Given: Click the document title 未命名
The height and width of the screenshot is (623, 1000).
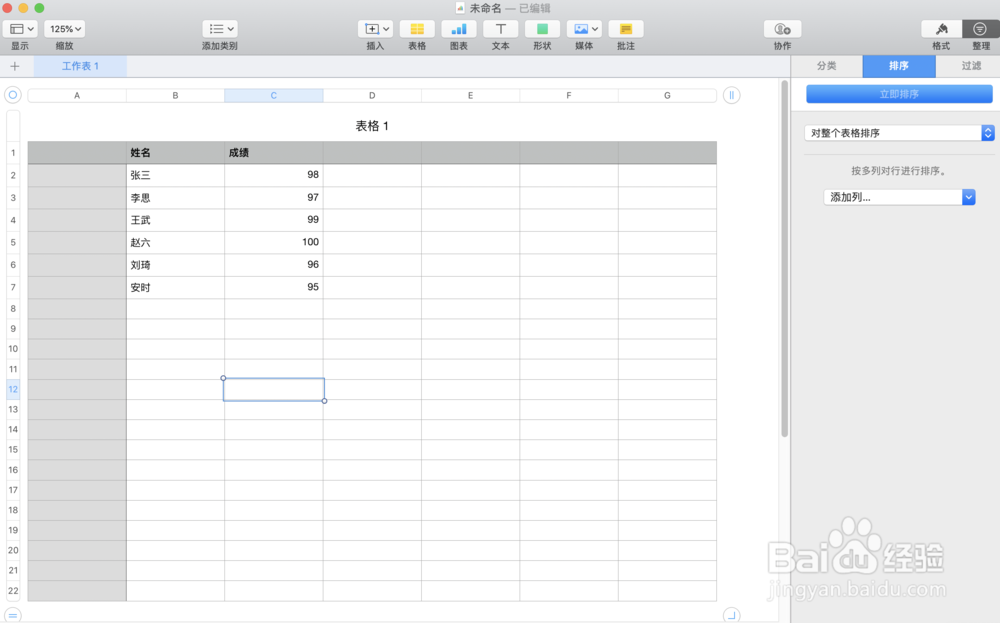Looking at the screenshot, I should [x=485, y=8].
